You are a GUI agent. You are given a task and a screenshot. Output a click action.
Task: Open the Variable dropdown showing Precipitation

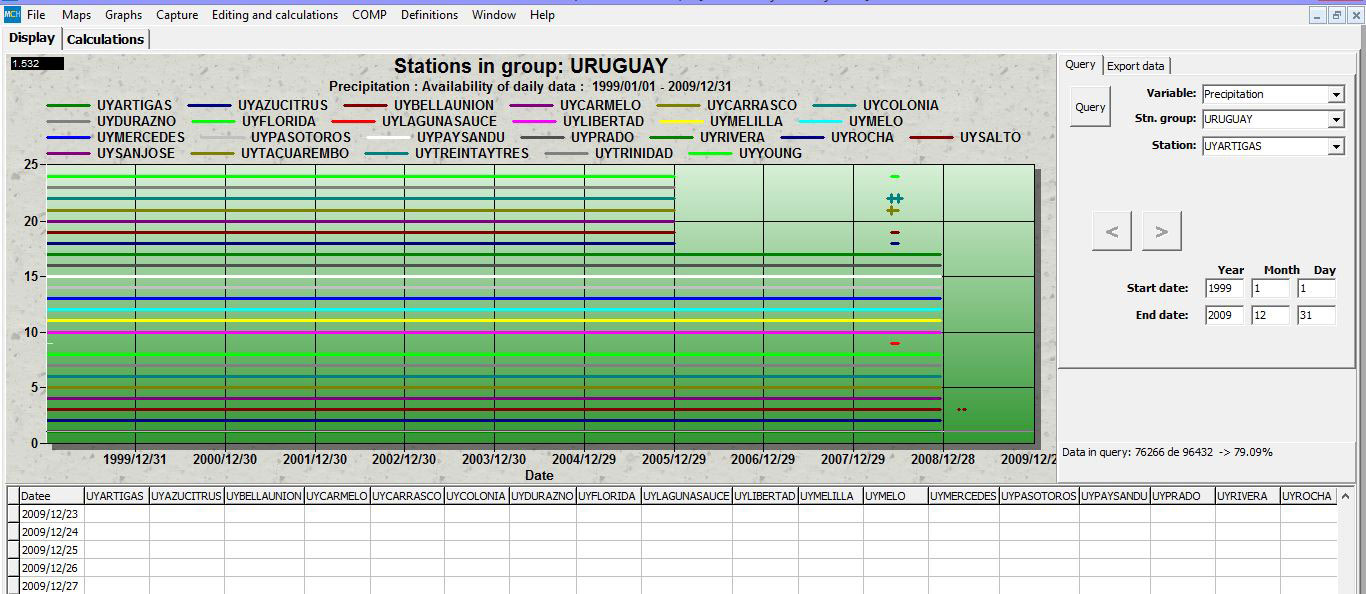click(x=1336, y=94)
